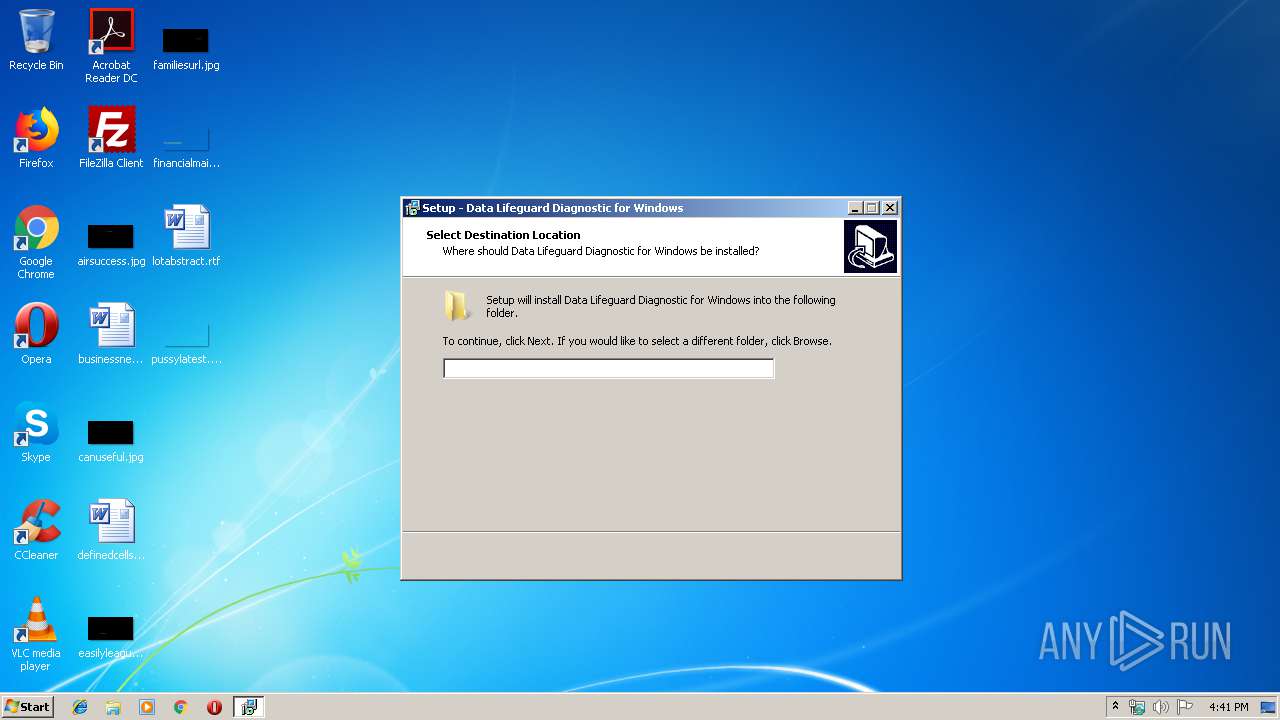The width and height of the screenshot is (1280, 720).
Task: Close the Setup window
Action: coord(890,208)
